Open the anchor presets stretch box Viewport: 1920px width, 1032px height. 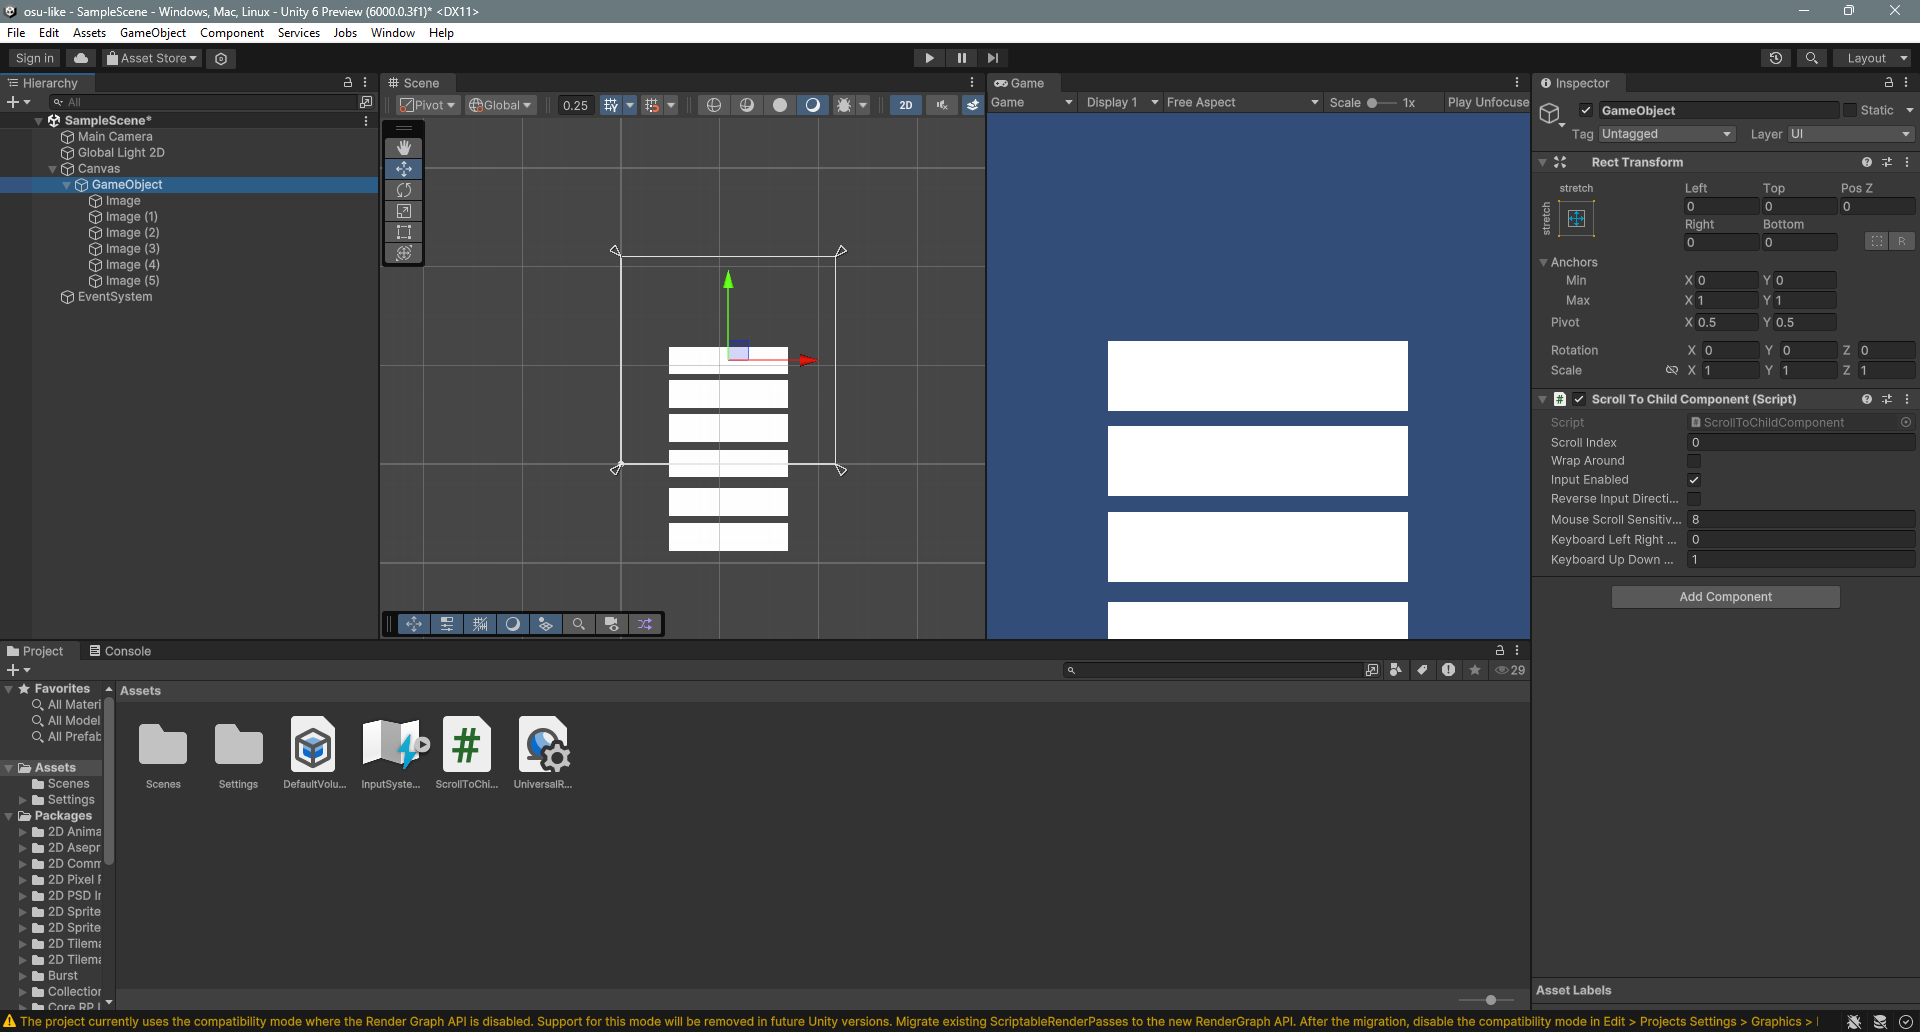pos(1576,219)
